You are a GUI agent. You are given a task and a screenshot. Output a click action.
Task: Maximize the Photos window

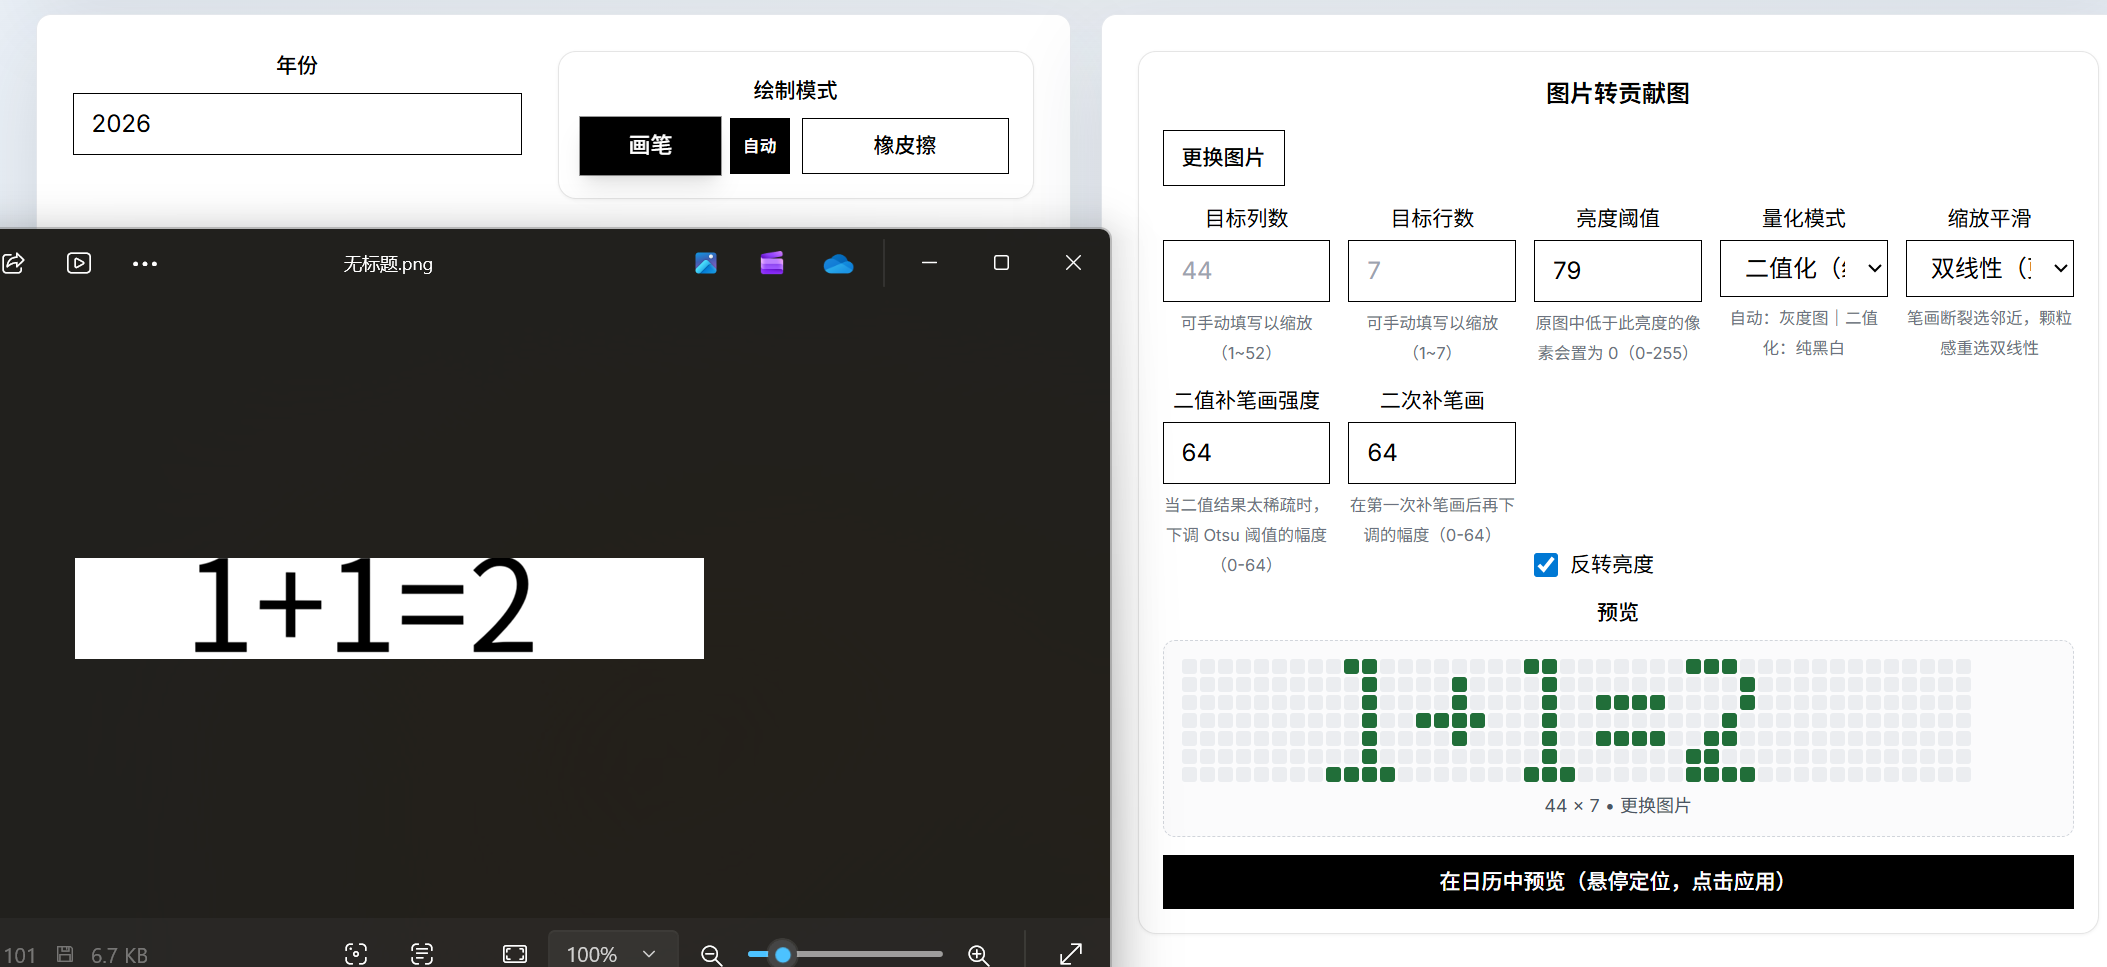click(x=1001, y=262)
